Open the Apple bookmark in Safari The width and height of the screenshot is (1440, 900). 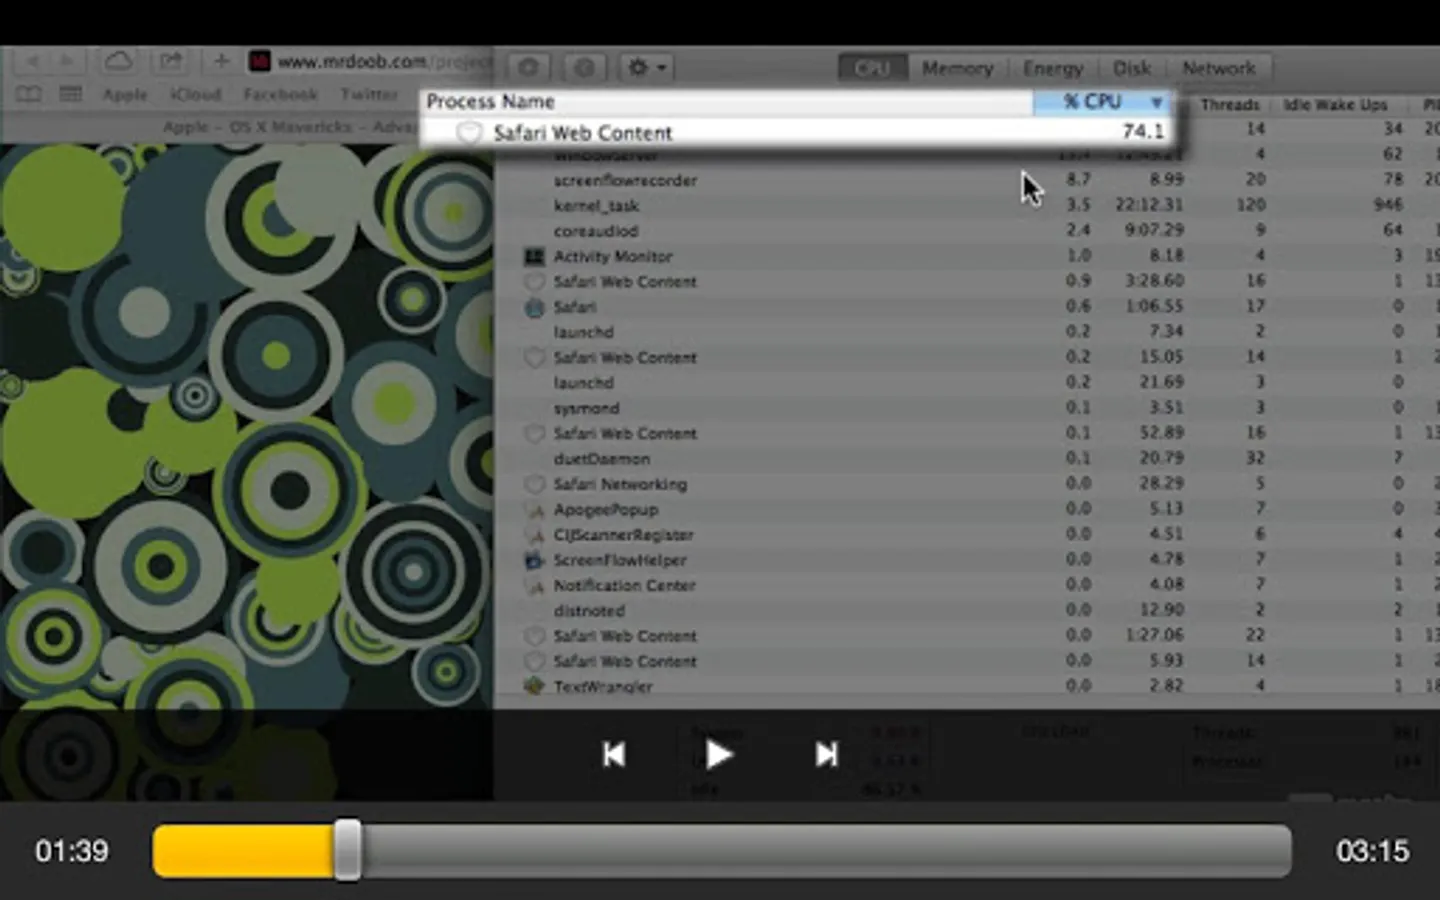tap(125, 94)
